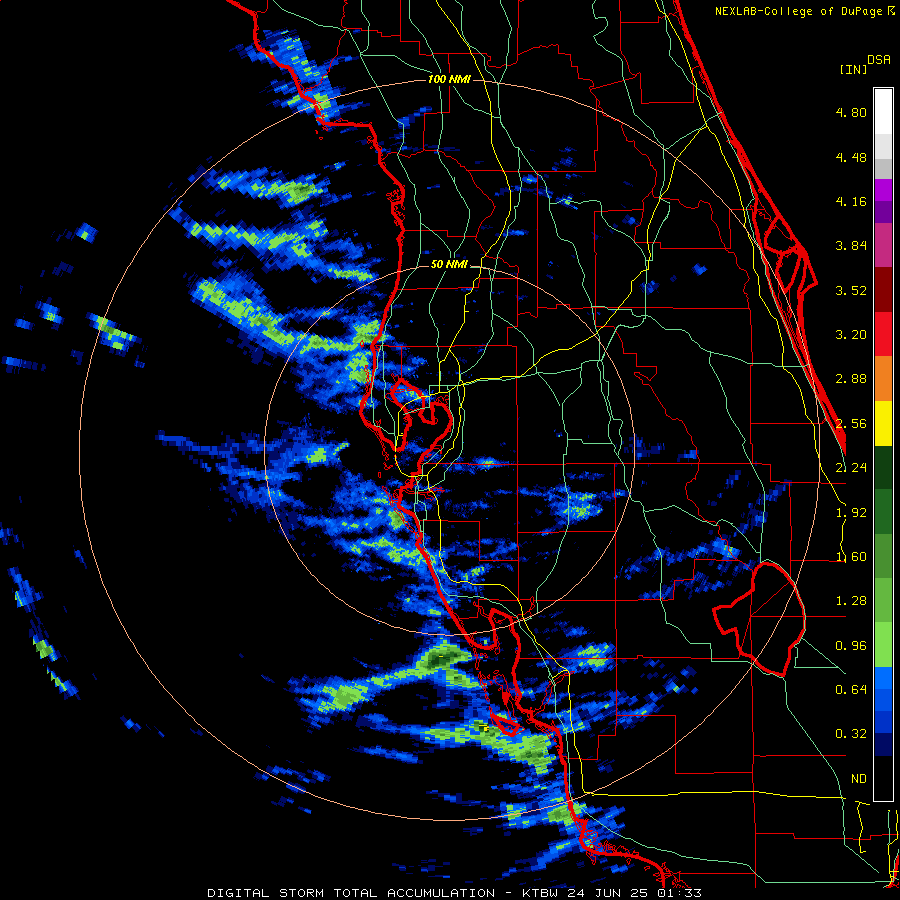Click the 4.48 legend value

(x=851, y=157)
